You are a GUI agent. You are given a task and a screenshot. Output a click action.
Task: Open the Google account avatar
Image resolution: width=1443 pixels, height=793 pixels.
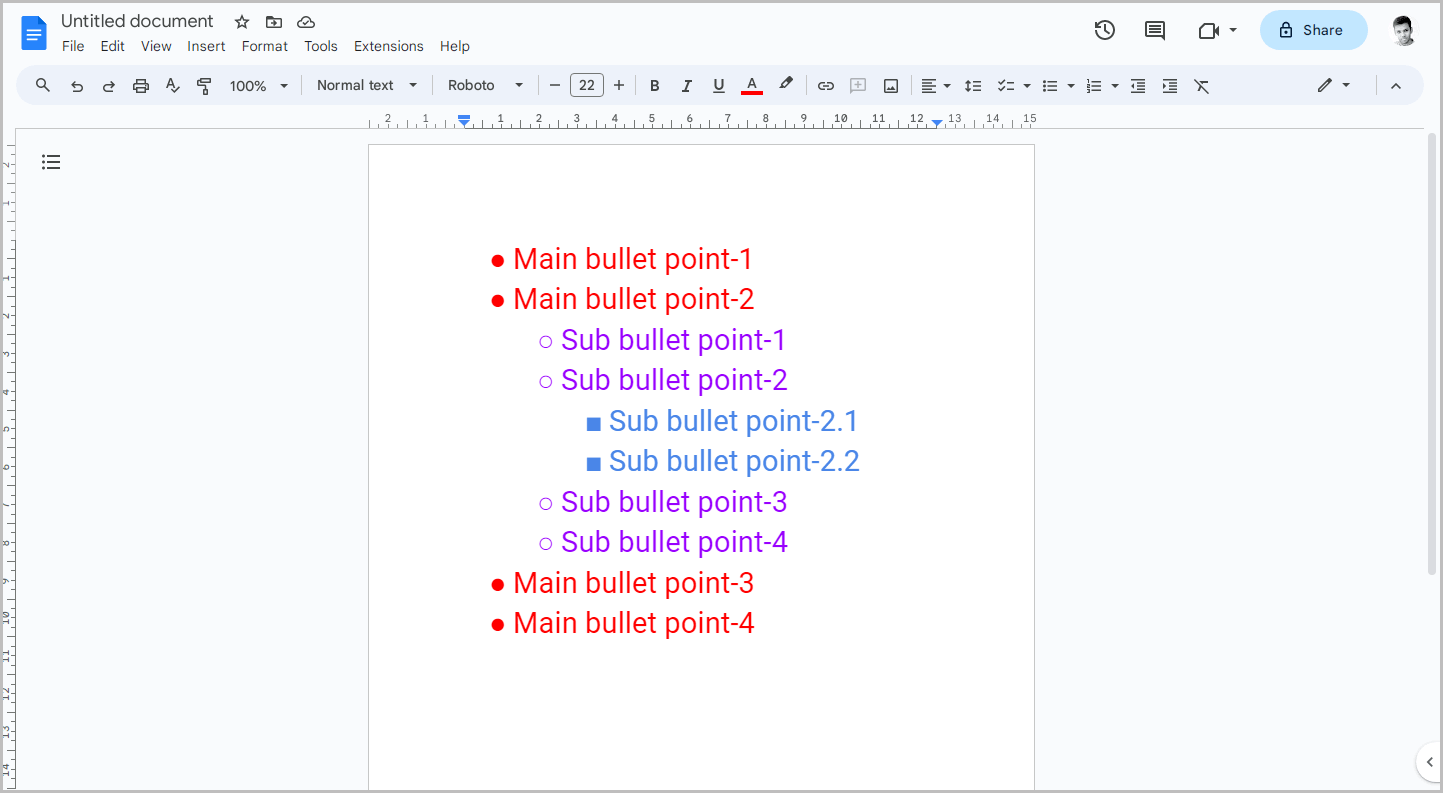[1403, 30]
